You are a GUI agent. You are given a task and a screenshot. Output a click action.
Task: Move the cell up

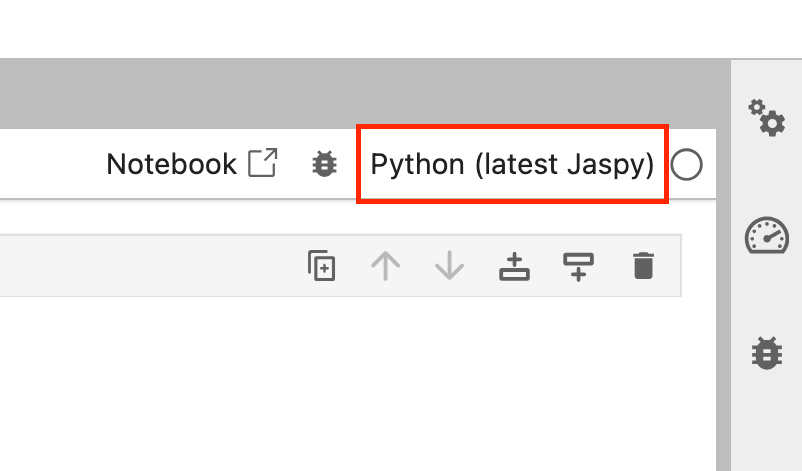pyautogui.click(x=385, y=266)
